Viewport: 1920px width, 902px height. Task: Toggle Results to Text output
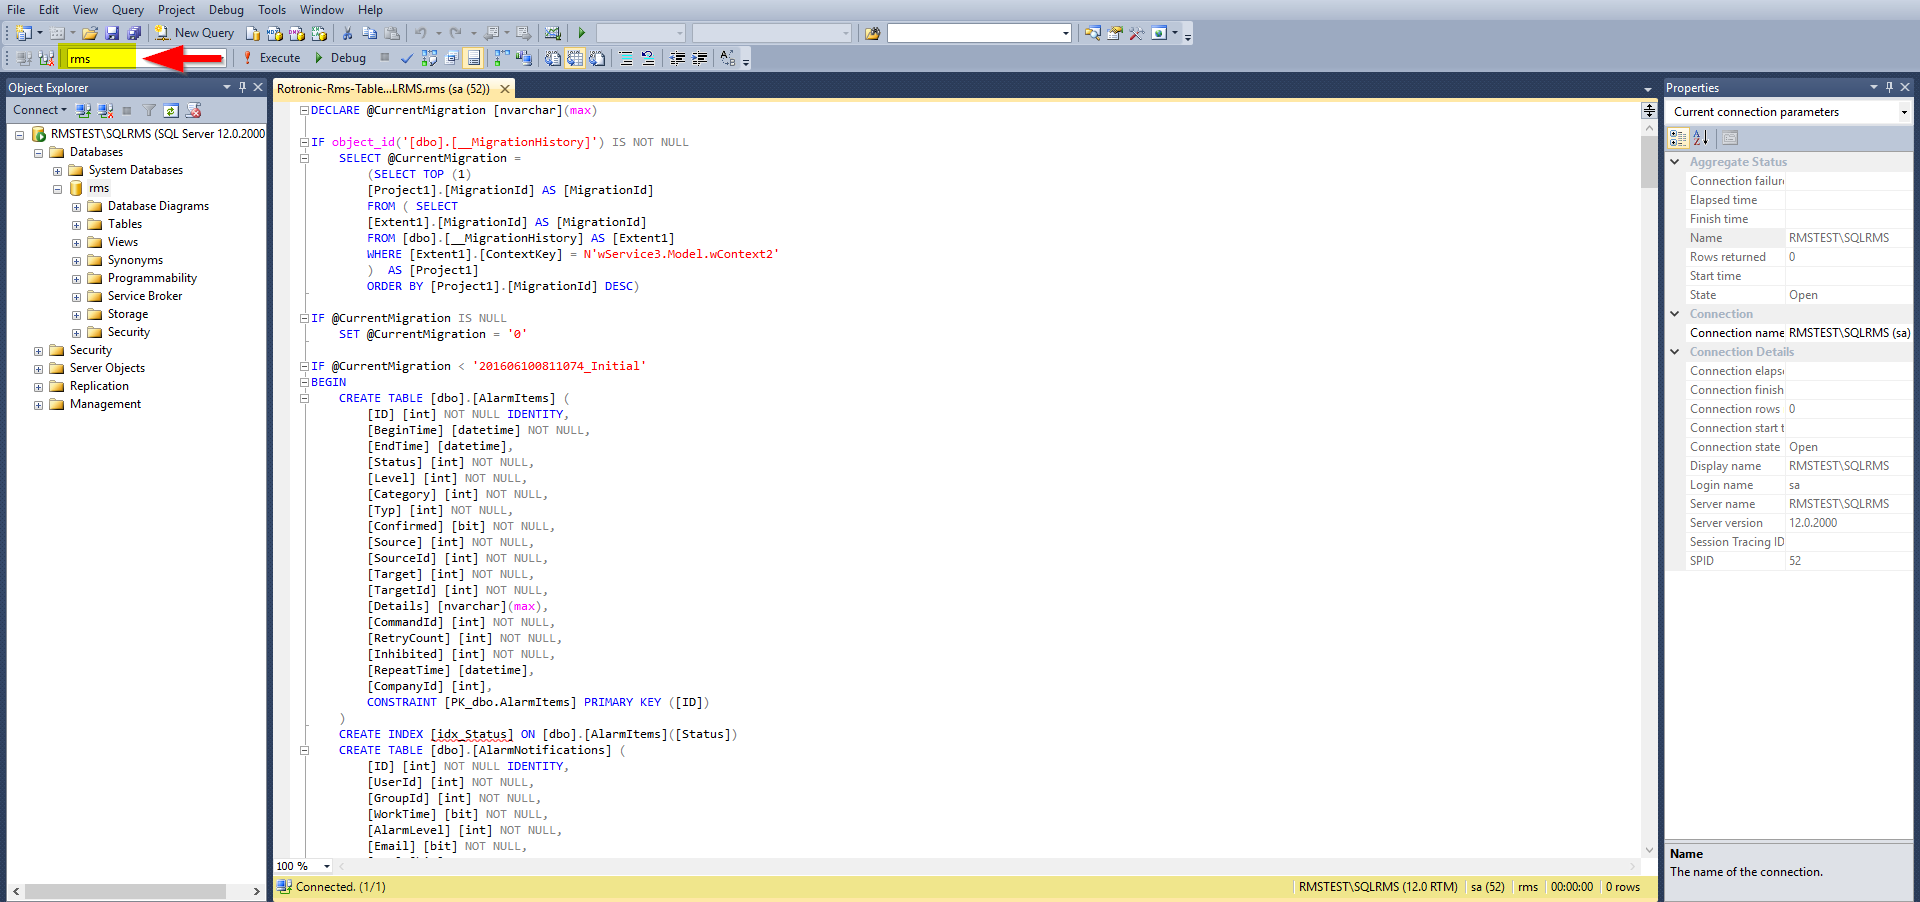coord(553,58)
